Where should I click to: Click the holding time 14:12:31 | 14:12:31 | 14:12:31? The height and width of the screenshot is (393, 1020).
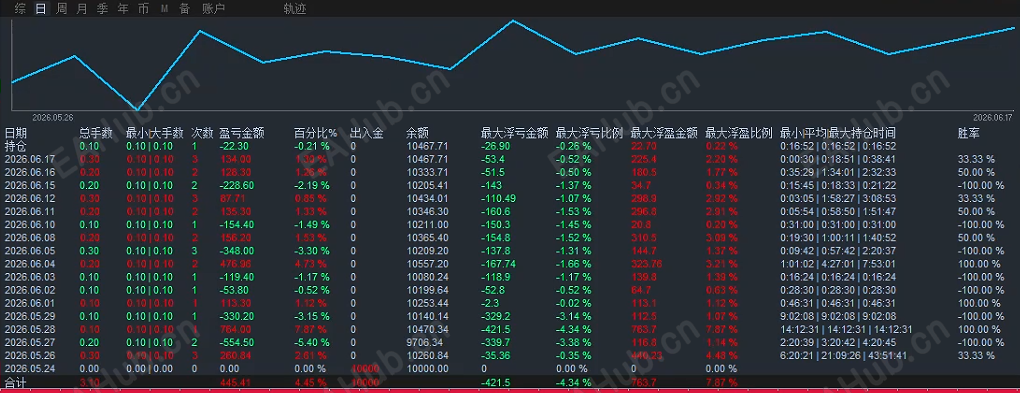point(846,329)
